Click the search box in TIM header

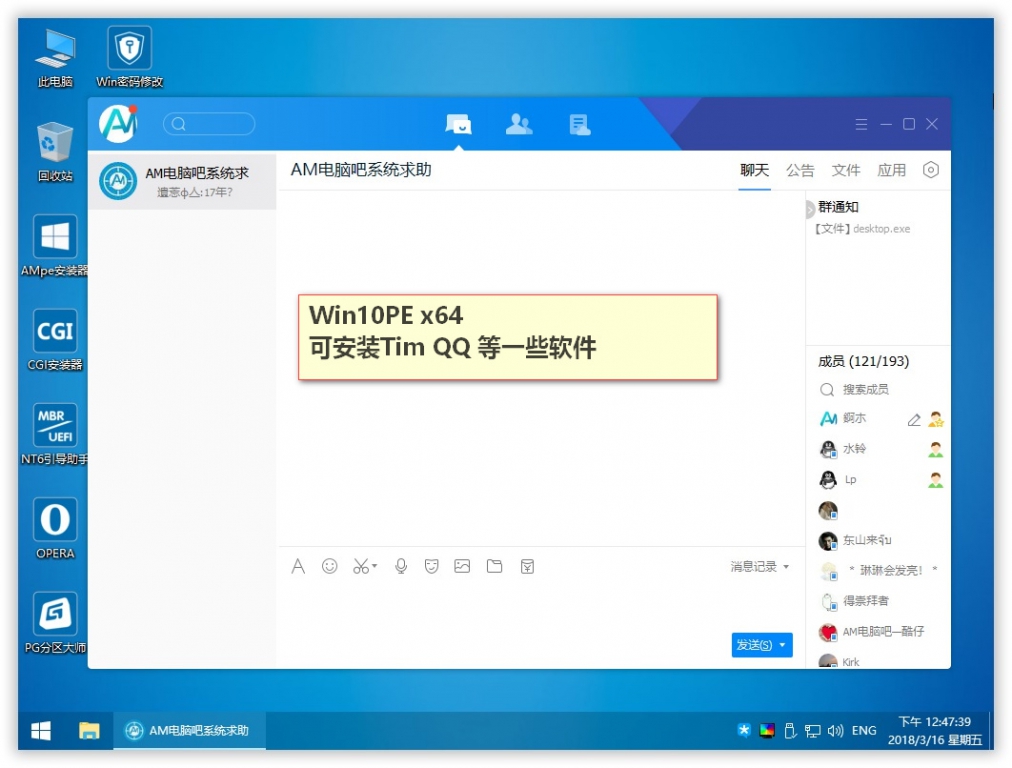point(209,124)
